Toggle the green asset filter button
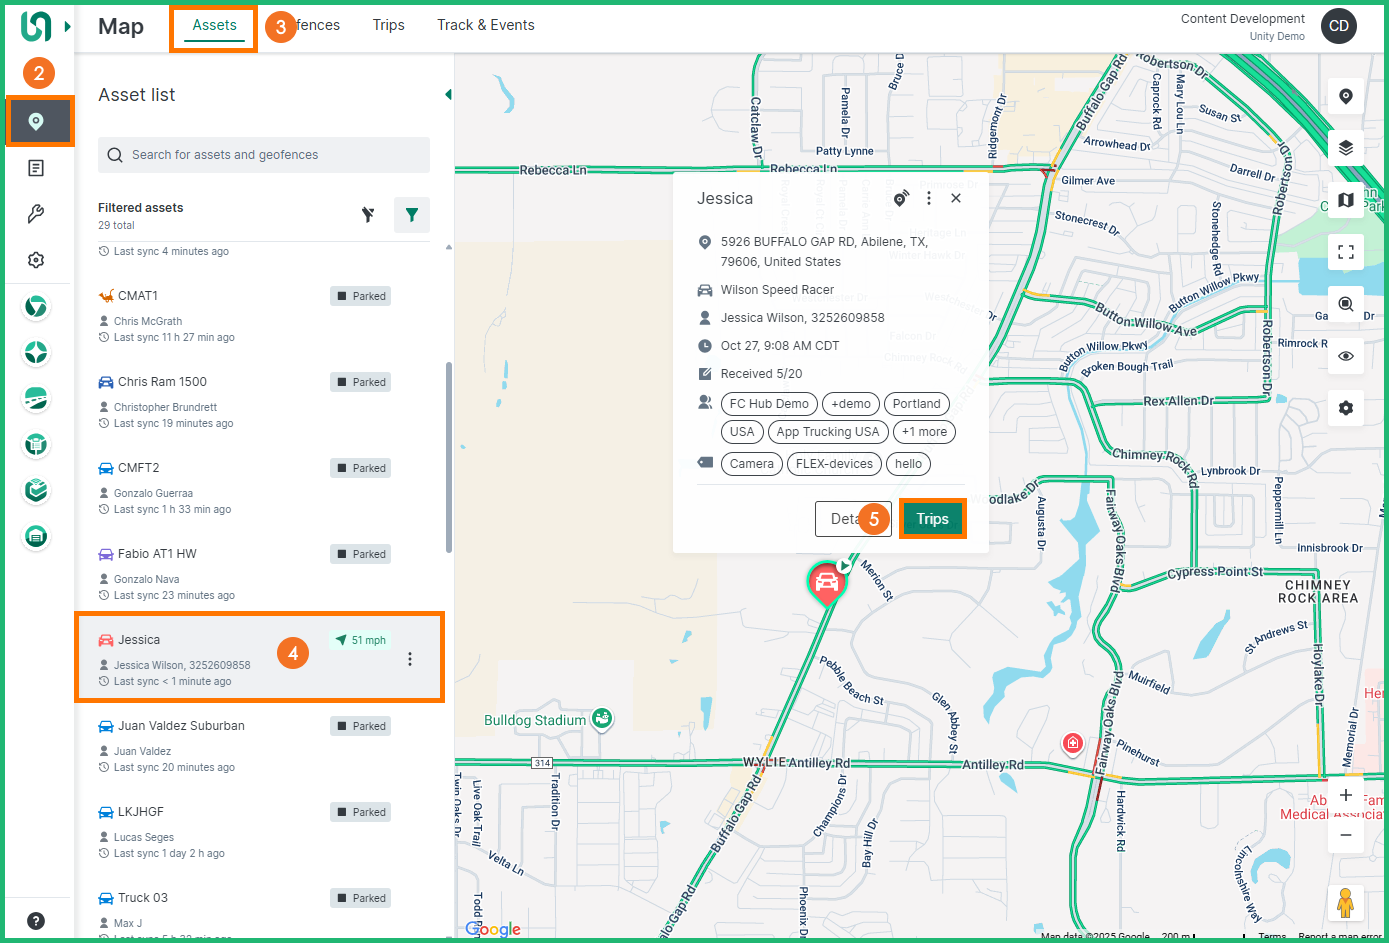The height and width of the screenshot is (943, 1389). 412,215
